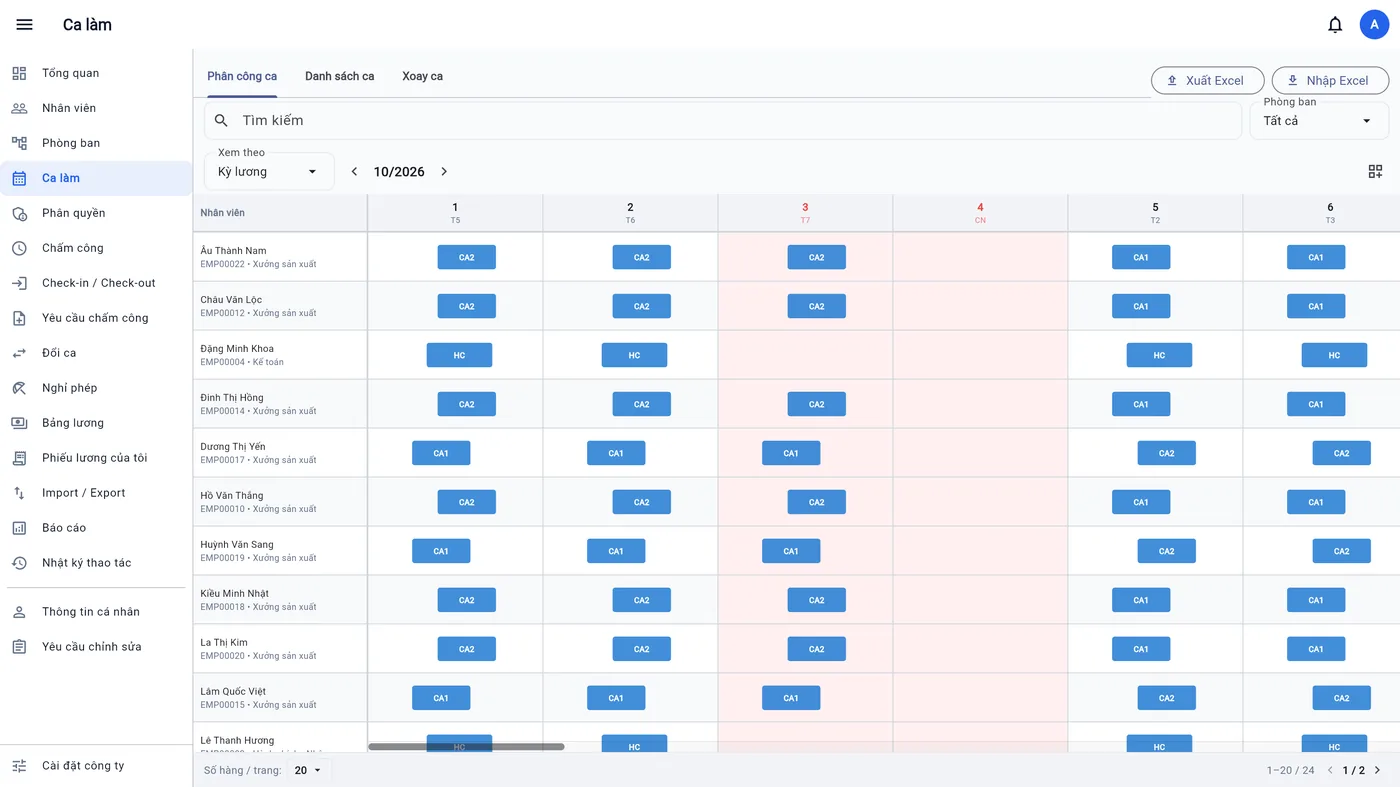Open the user avatar A menu
Image resolution: width=1400 pixels, height=787 pixels.
(x=1374, y=25)
